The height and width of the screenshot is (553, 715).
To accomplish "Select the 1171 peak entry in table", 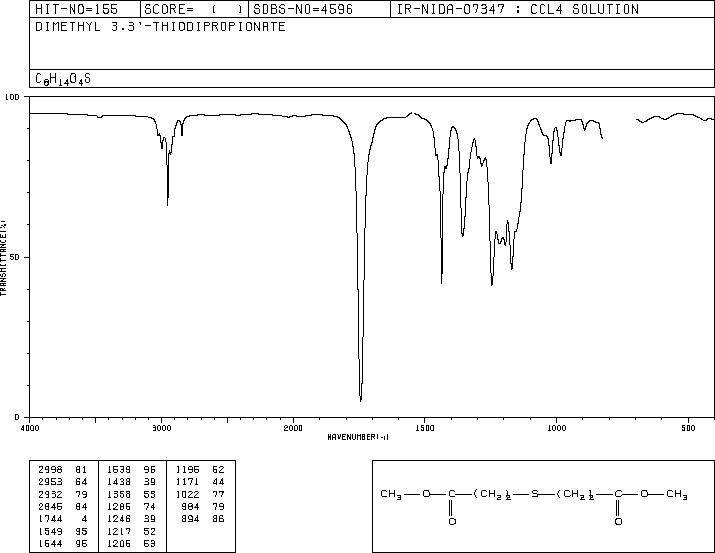I will coord(200,482).
